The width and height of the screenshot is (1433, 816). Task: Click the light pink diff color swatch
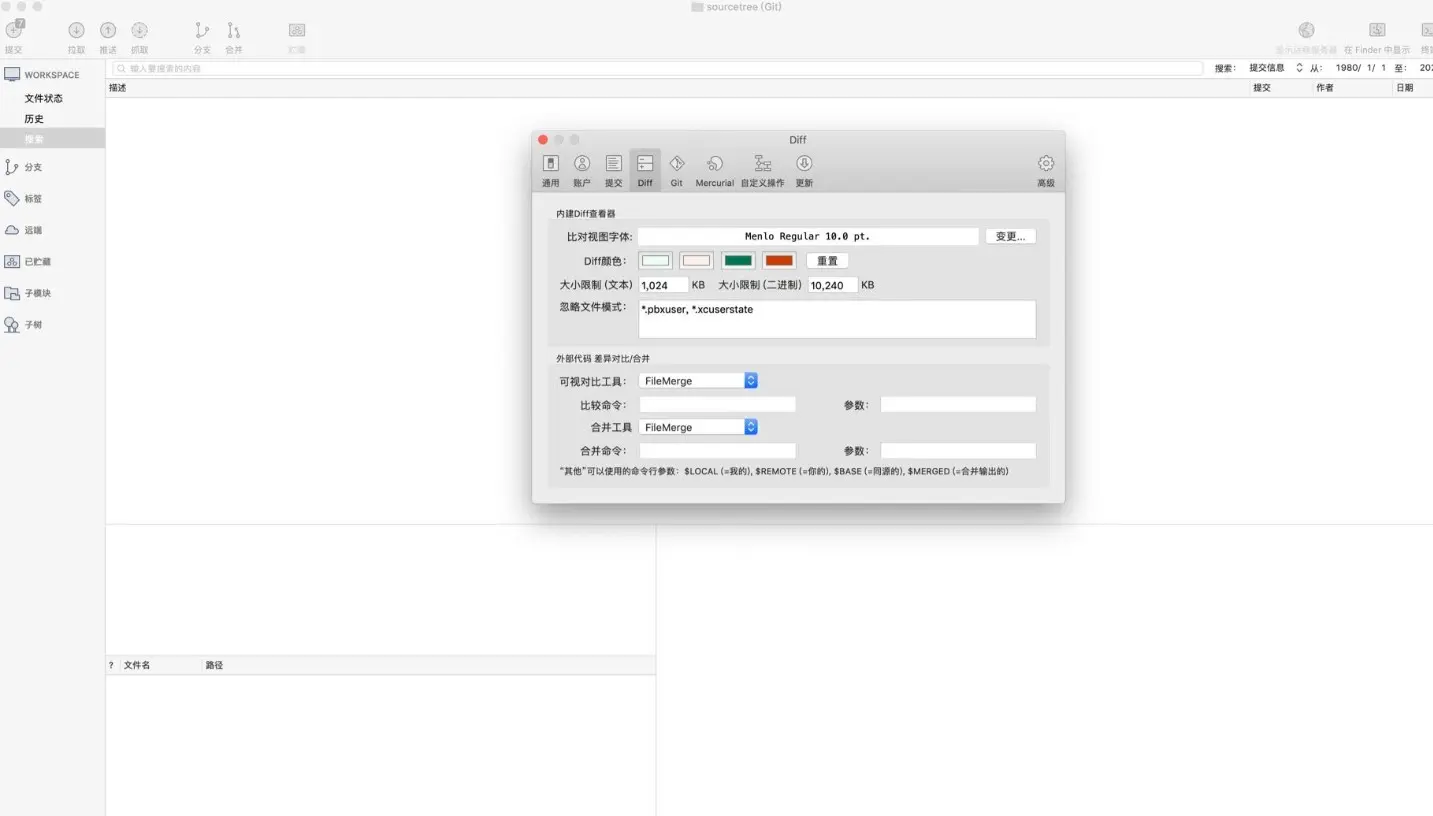pos(696,261)
